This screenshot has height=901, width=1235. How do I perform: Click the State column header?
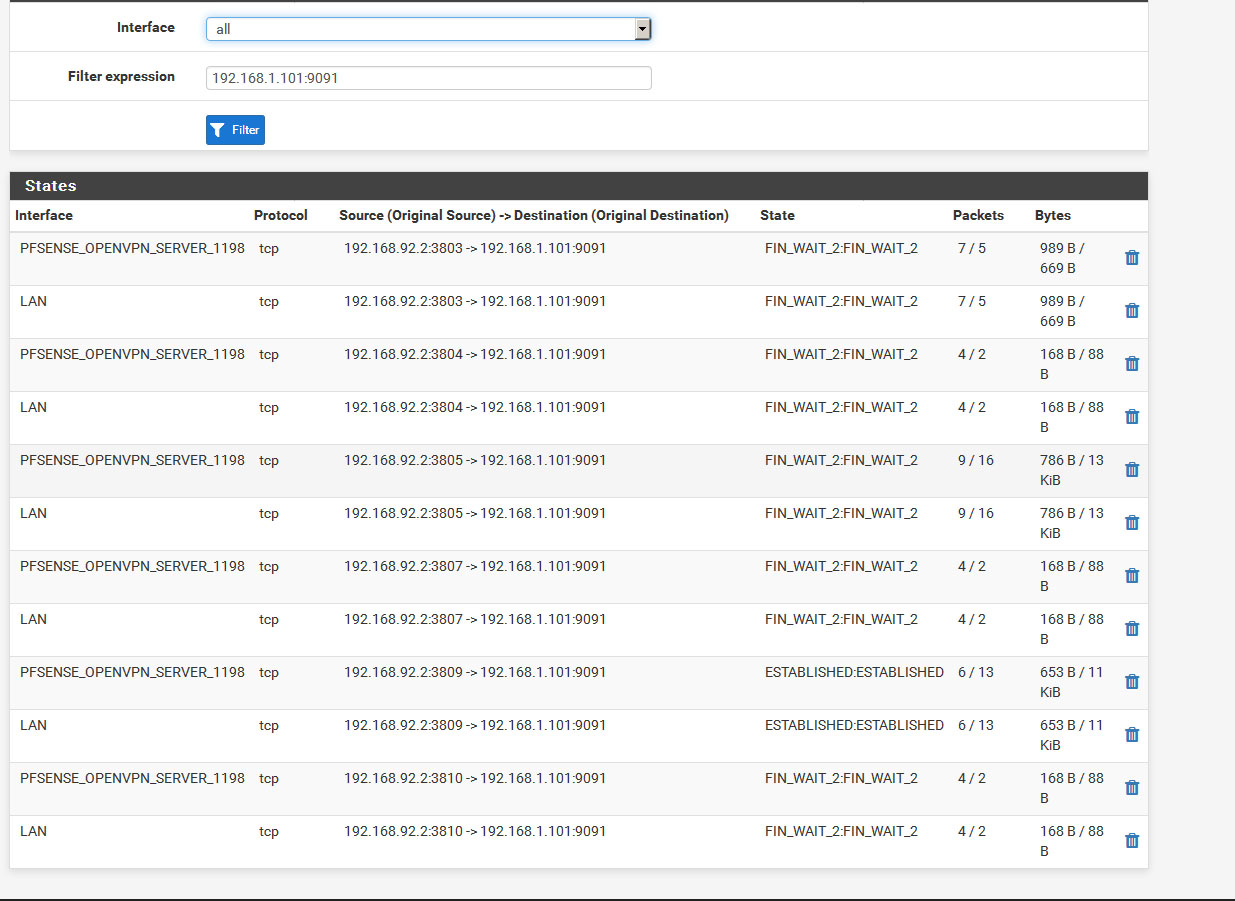(777, 216)
